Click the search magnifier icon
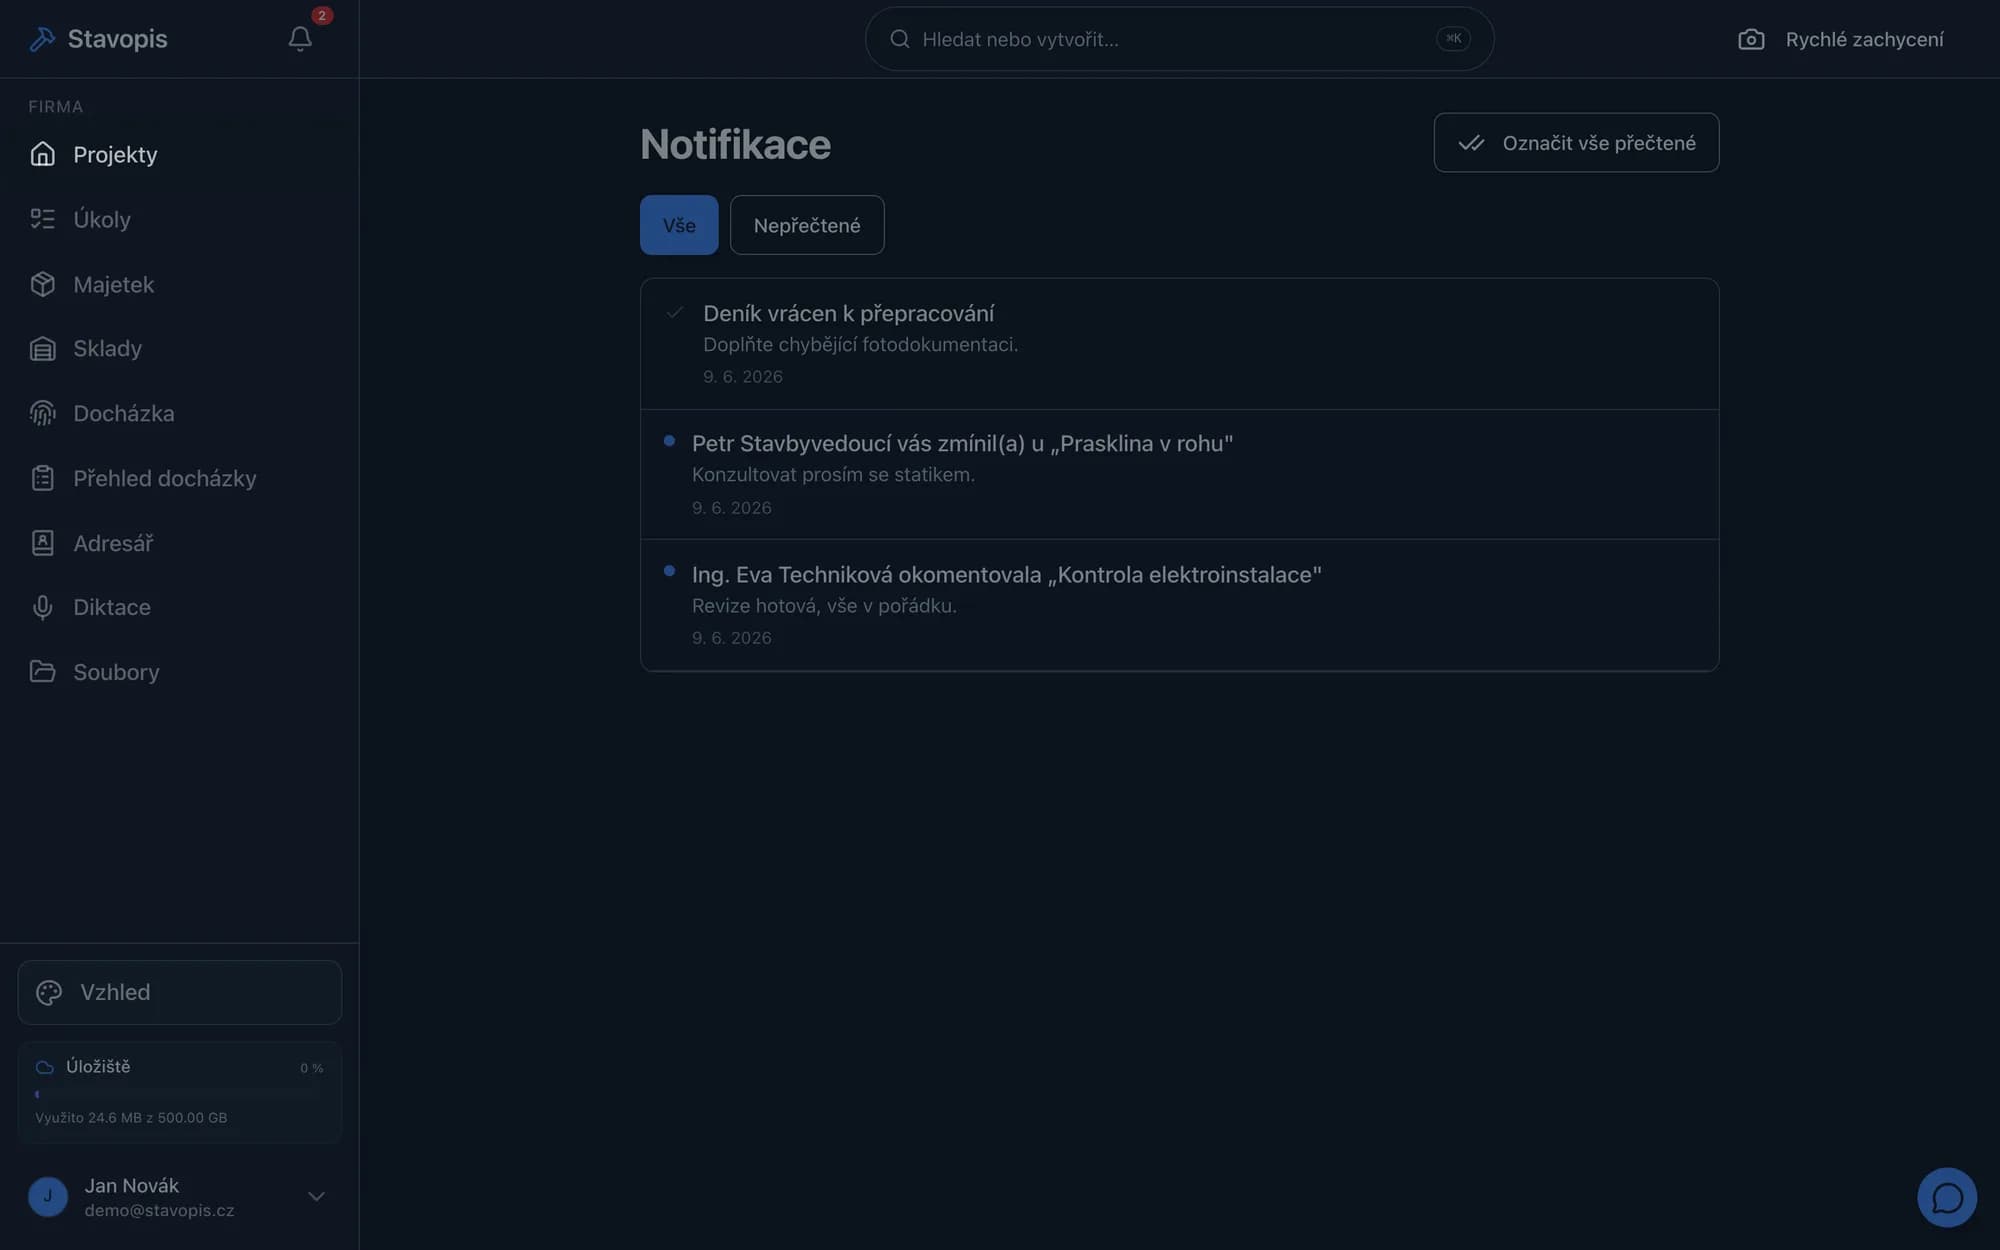Viewport: 2000px width, 1250px height. click(x=900, y=39)
